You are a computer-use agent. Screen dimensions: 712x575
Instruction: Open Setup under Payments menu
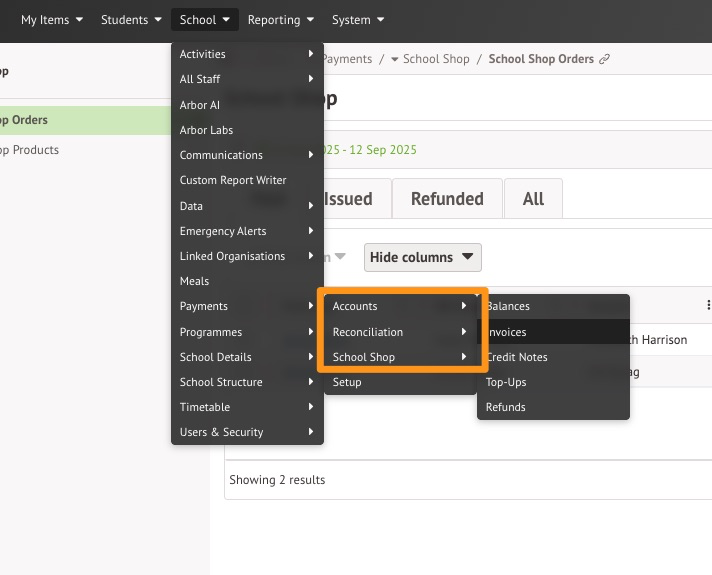(x=347, y=382)
